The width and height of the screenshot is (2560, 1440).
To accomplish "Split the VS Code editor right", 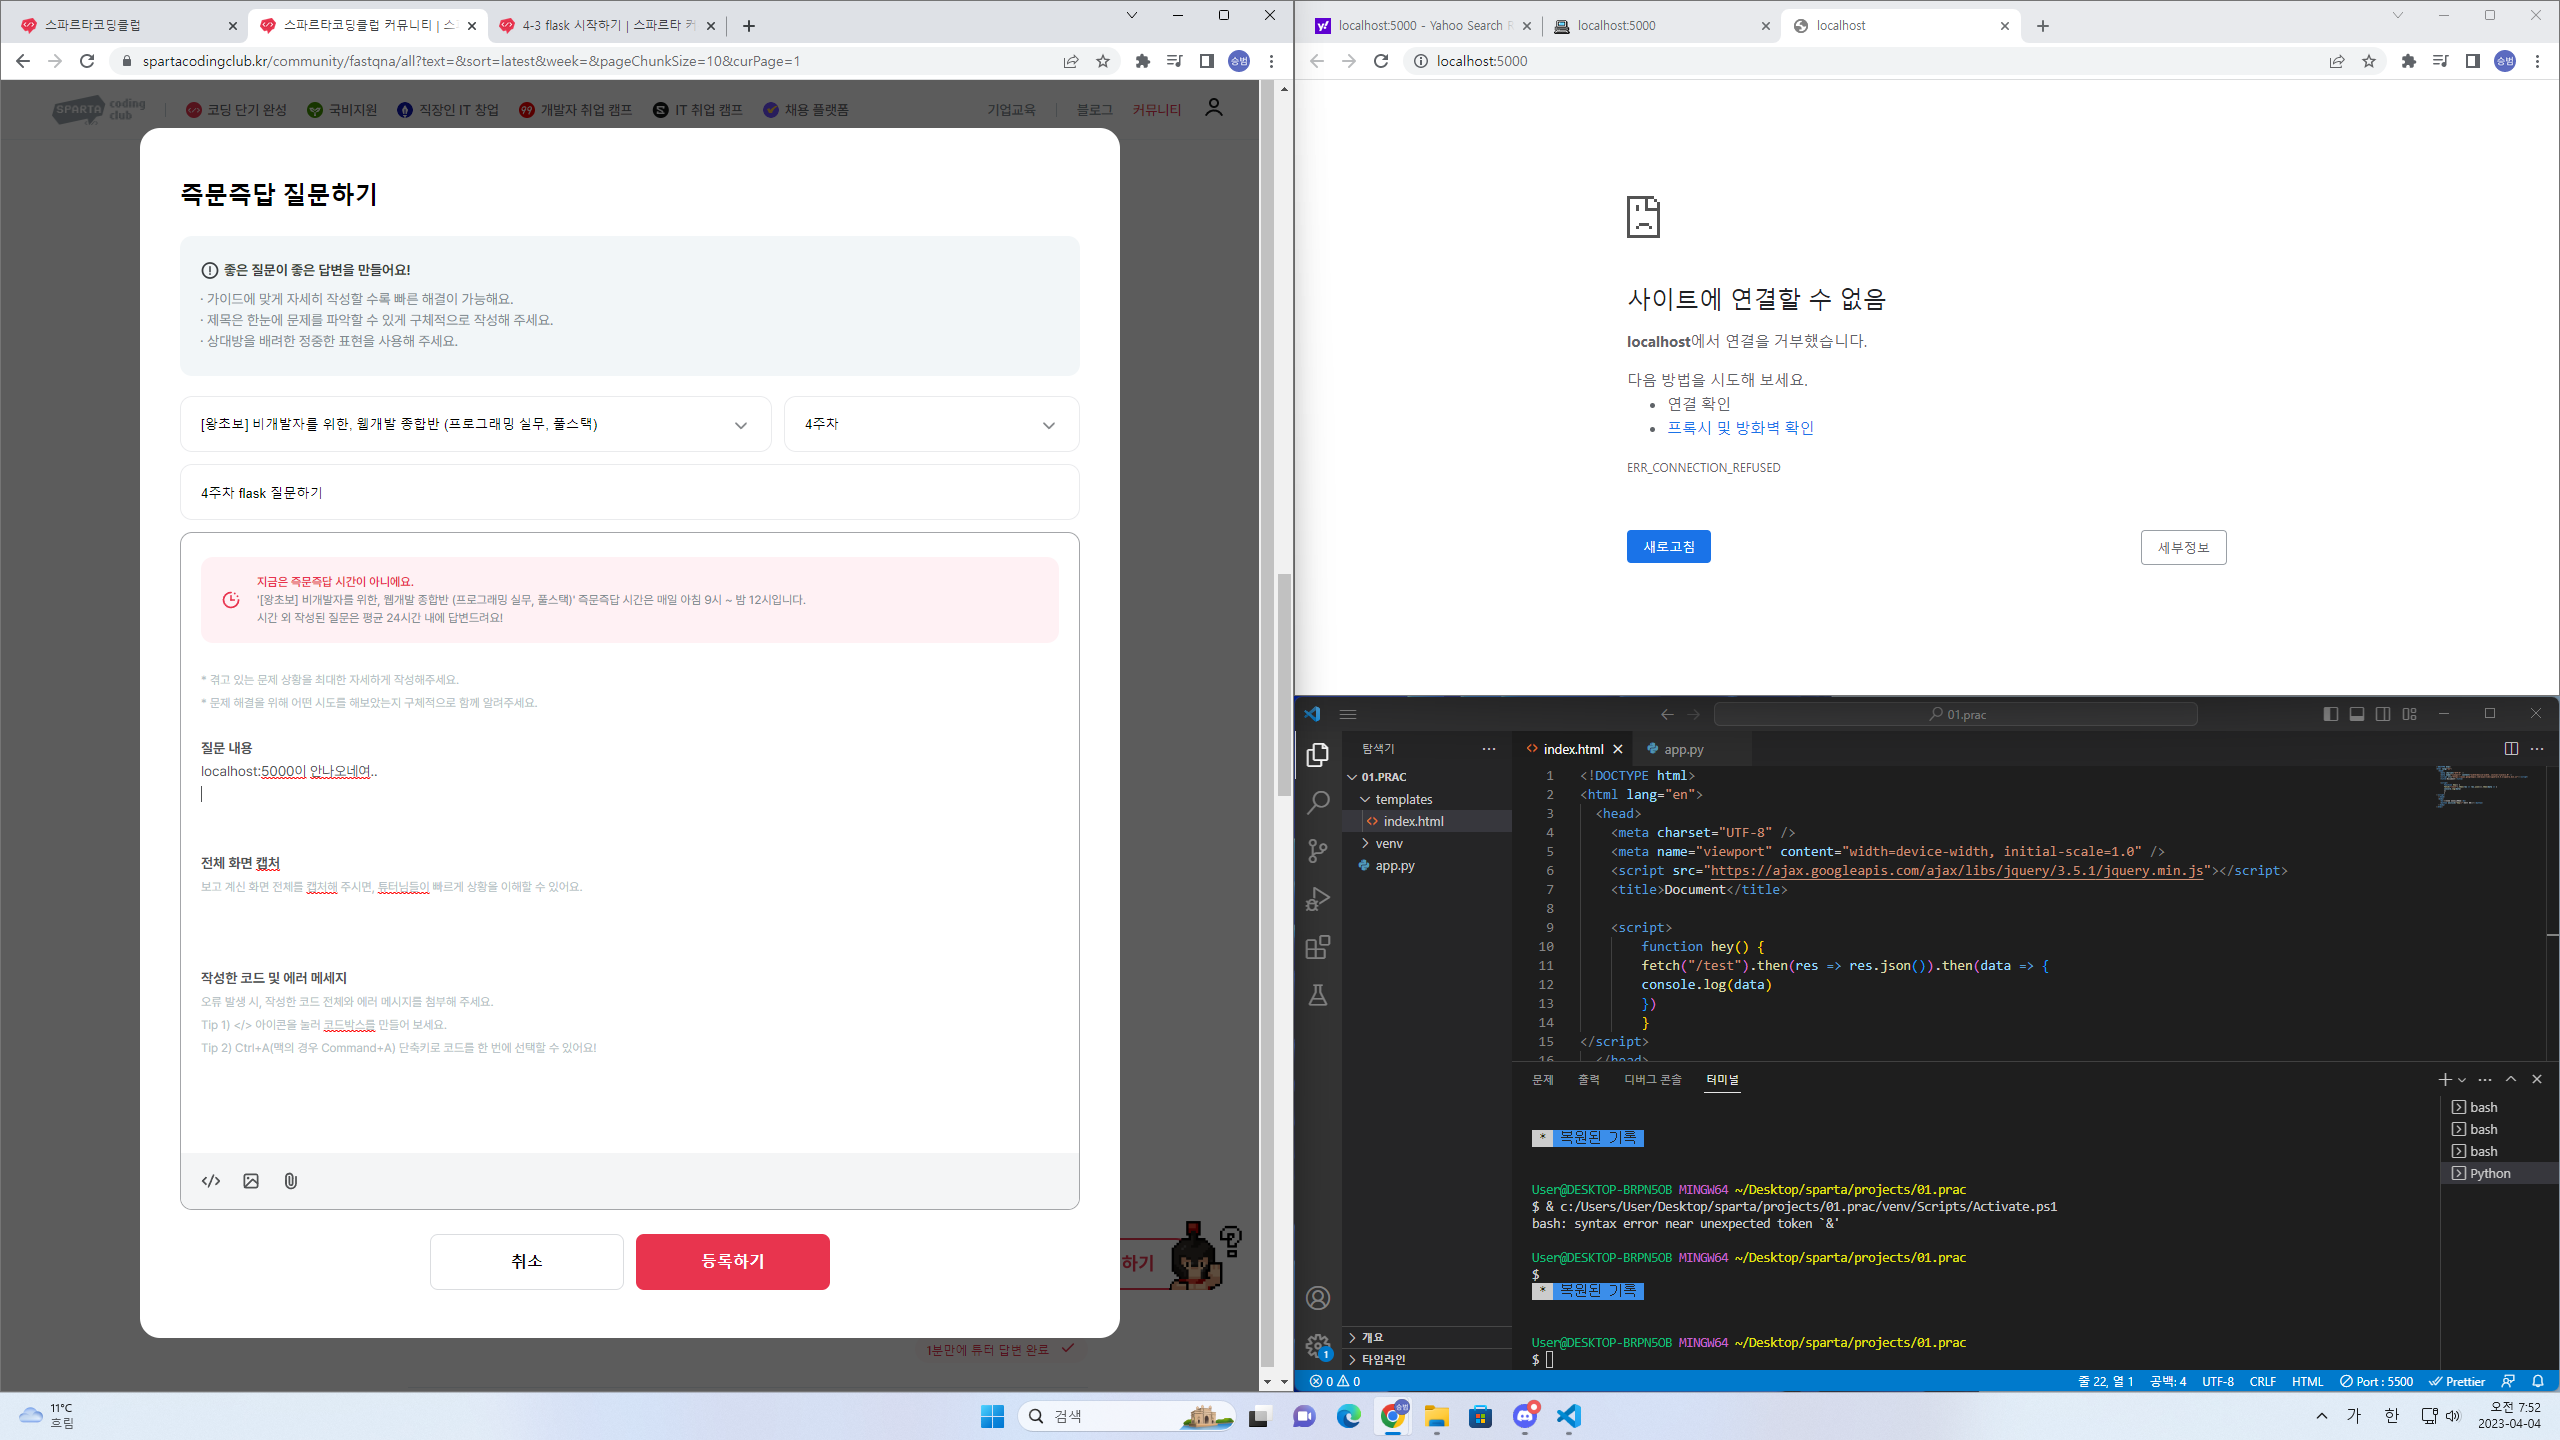I will [x=2511, y=749].
